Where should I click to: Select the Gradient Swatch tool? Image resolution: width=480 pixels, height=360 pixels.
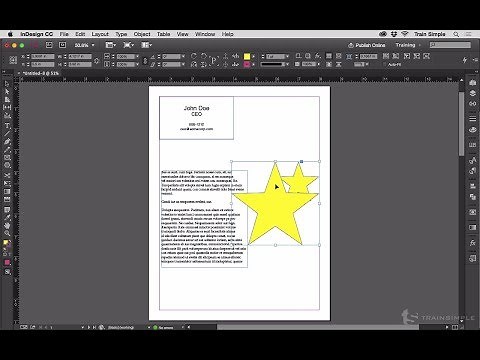(7, 192)
